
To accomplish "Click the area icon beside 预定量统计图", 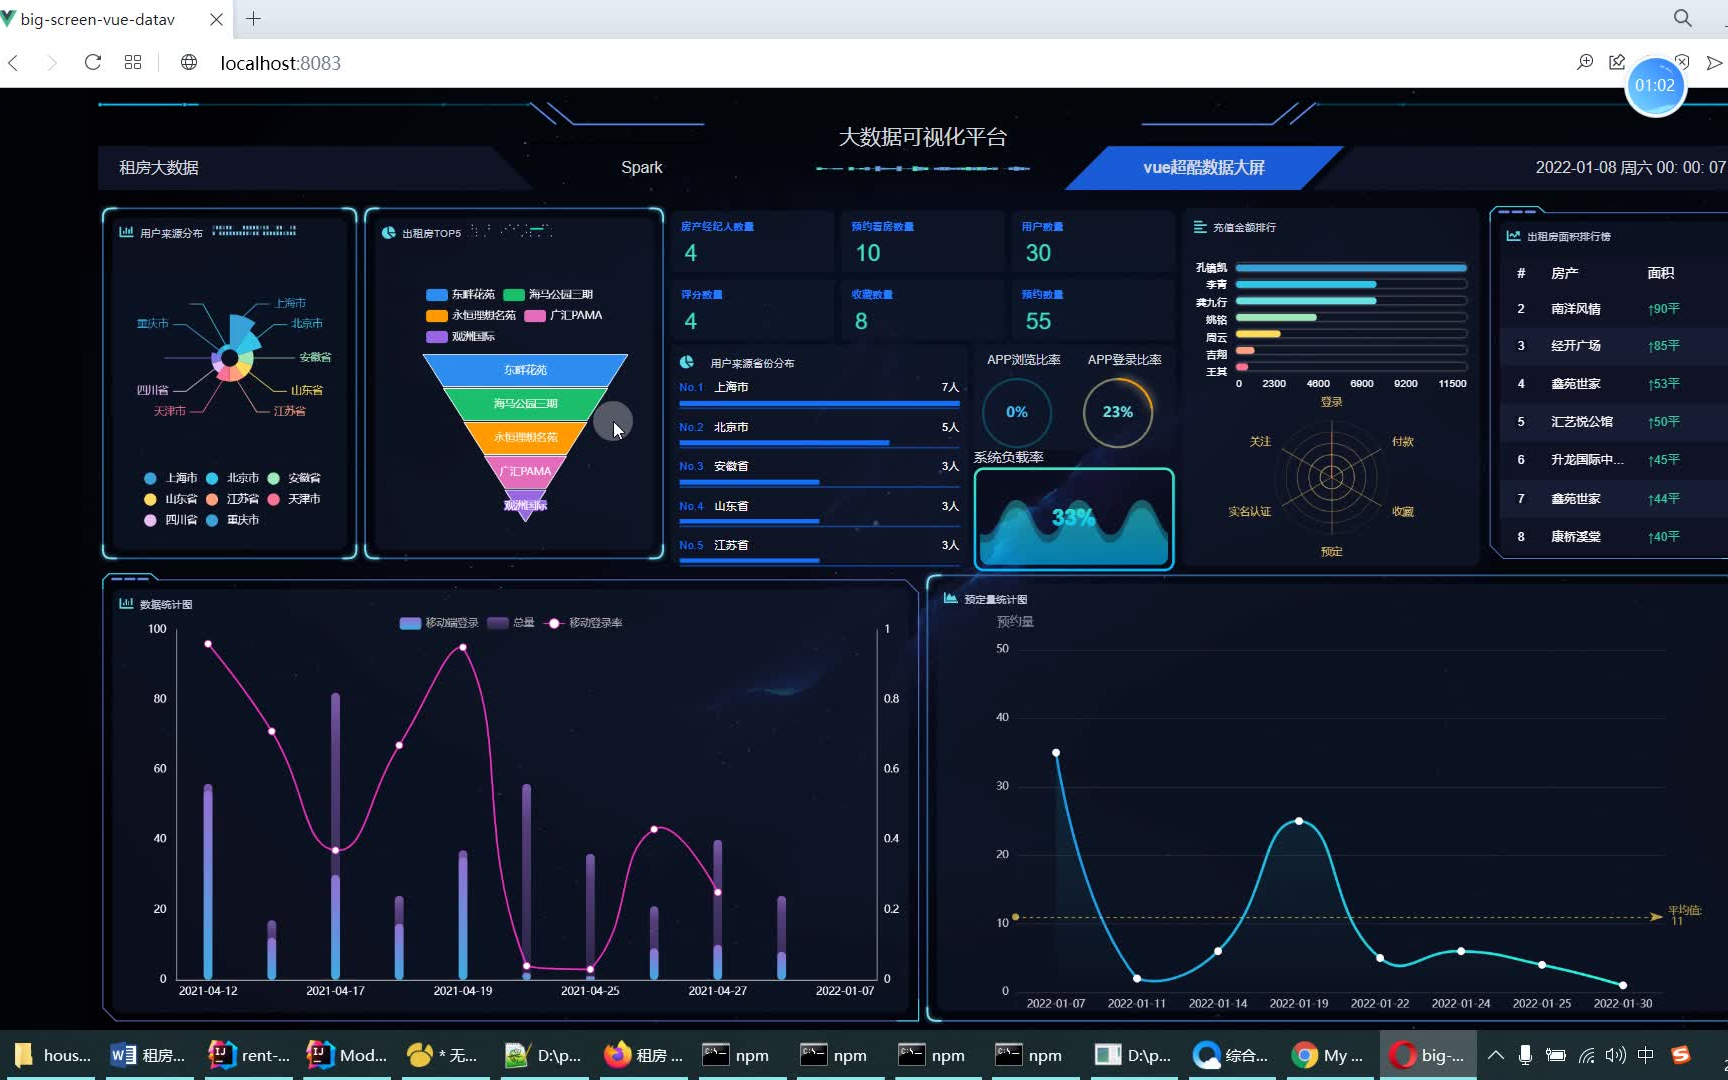I will (950, 598).
